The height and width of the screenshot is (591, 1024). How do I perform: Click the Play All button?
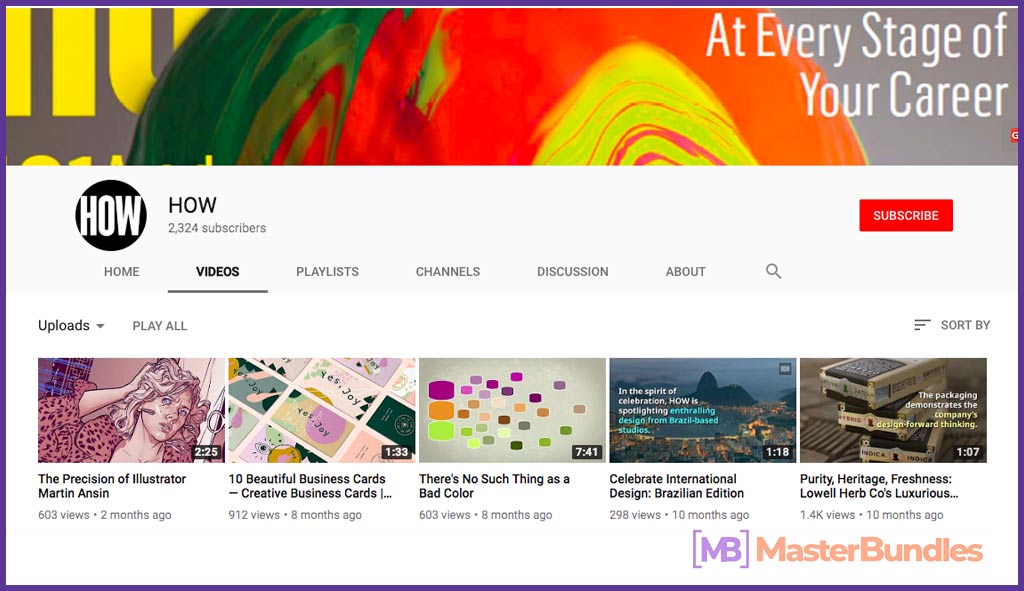[160, 326]
